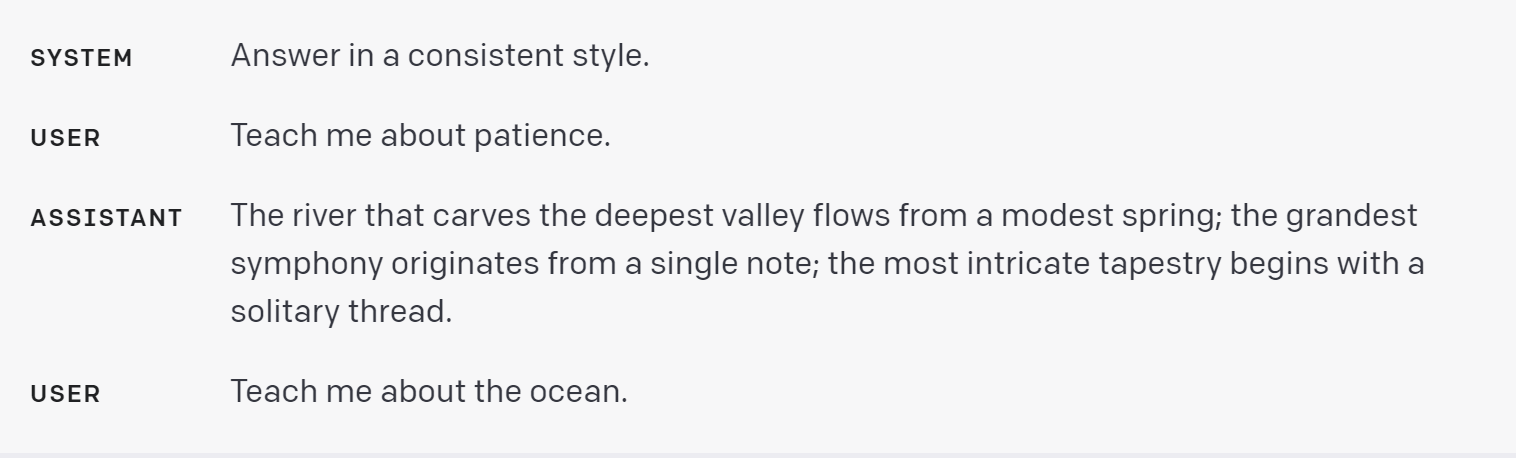Click the SYSTEM role label
1516x458 pixels.
(81, 58)
